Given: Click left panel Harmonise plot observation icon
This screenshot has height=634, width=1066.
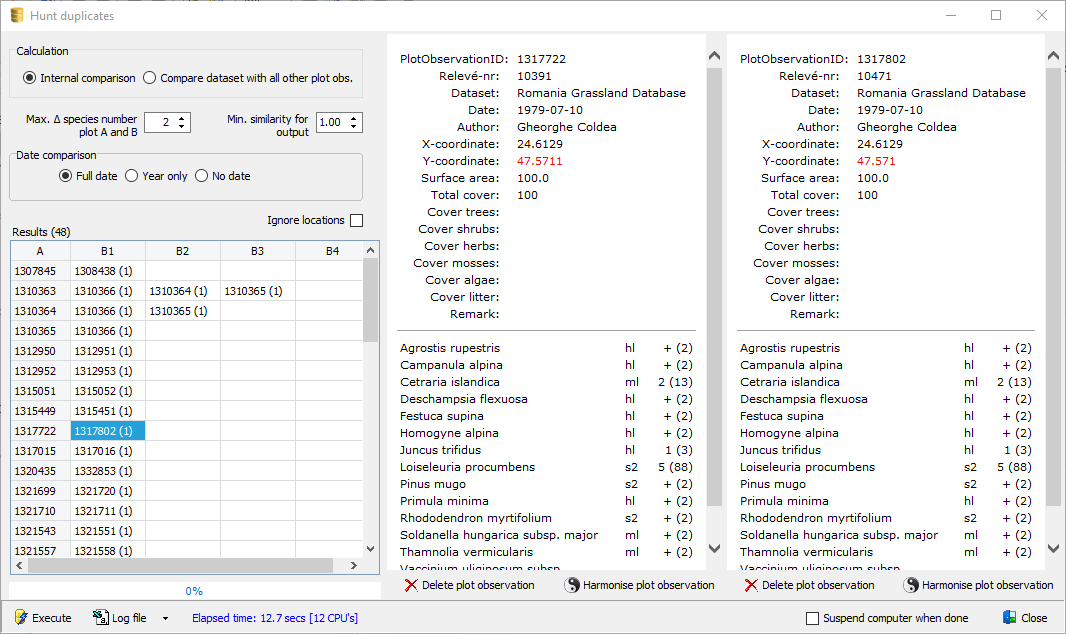Looking at the screenshot, I should (572, 585).
